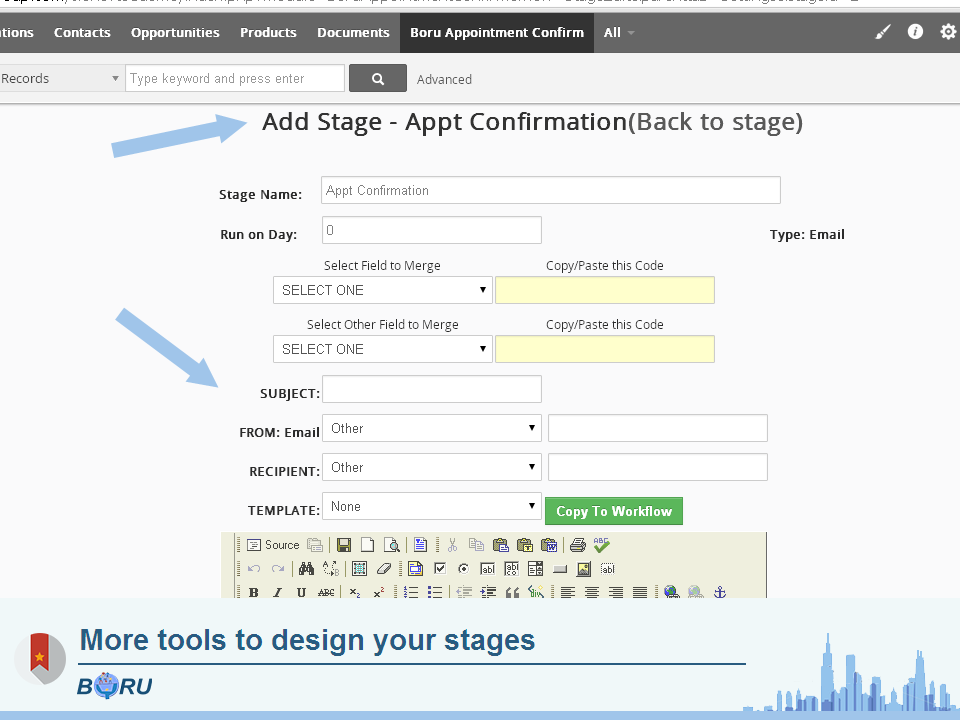Insert a Selection Field via editor icon
Image resolution: width=960 pixels, height=720 pixels.
click(535, 569)
